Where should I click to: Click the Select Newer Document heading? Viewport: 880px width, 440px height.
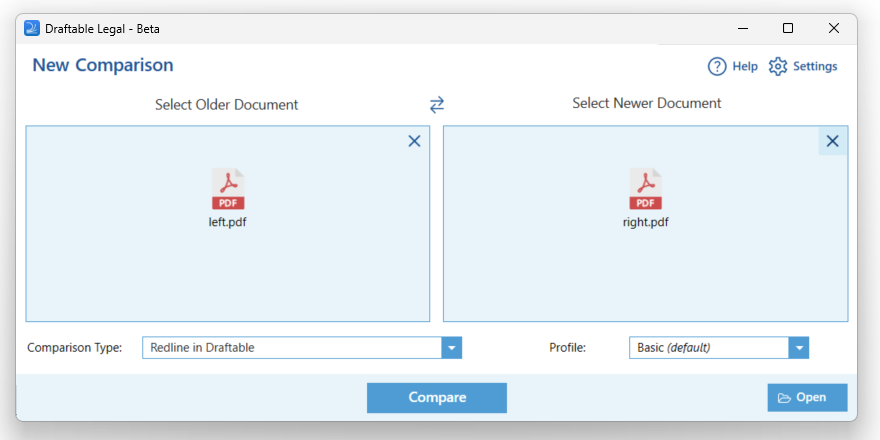(647, 103)
